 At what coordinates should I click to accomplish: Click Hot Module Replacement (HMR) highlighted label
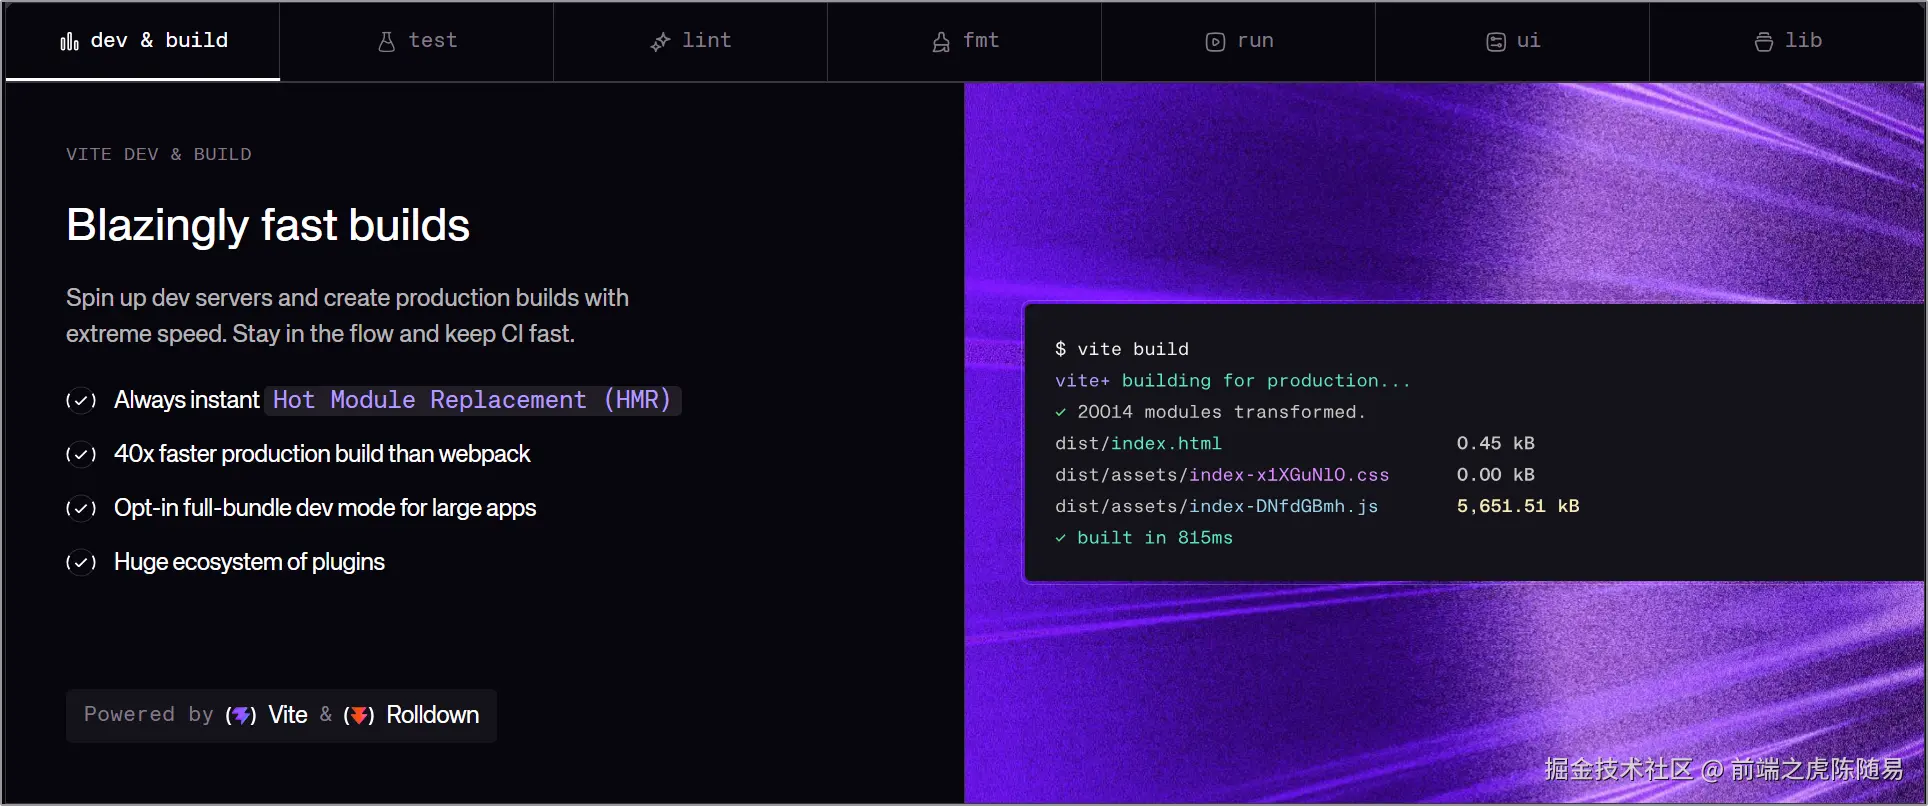(473, 400)
